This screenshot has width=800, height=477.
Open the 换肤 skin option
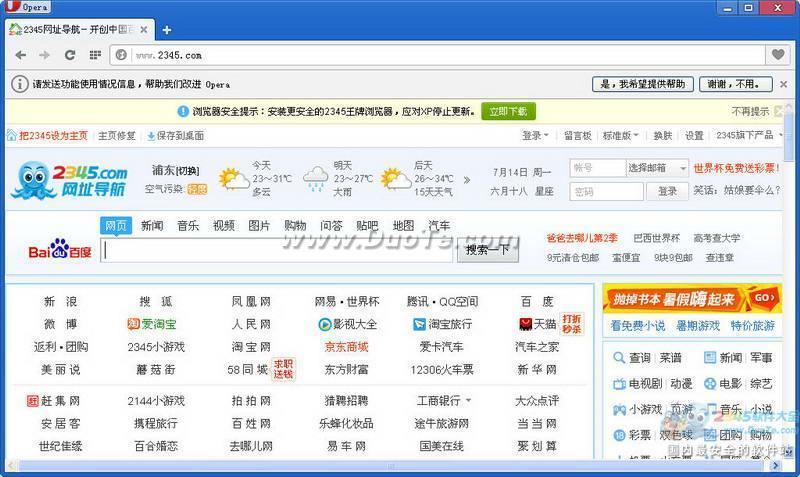point(663,135)
